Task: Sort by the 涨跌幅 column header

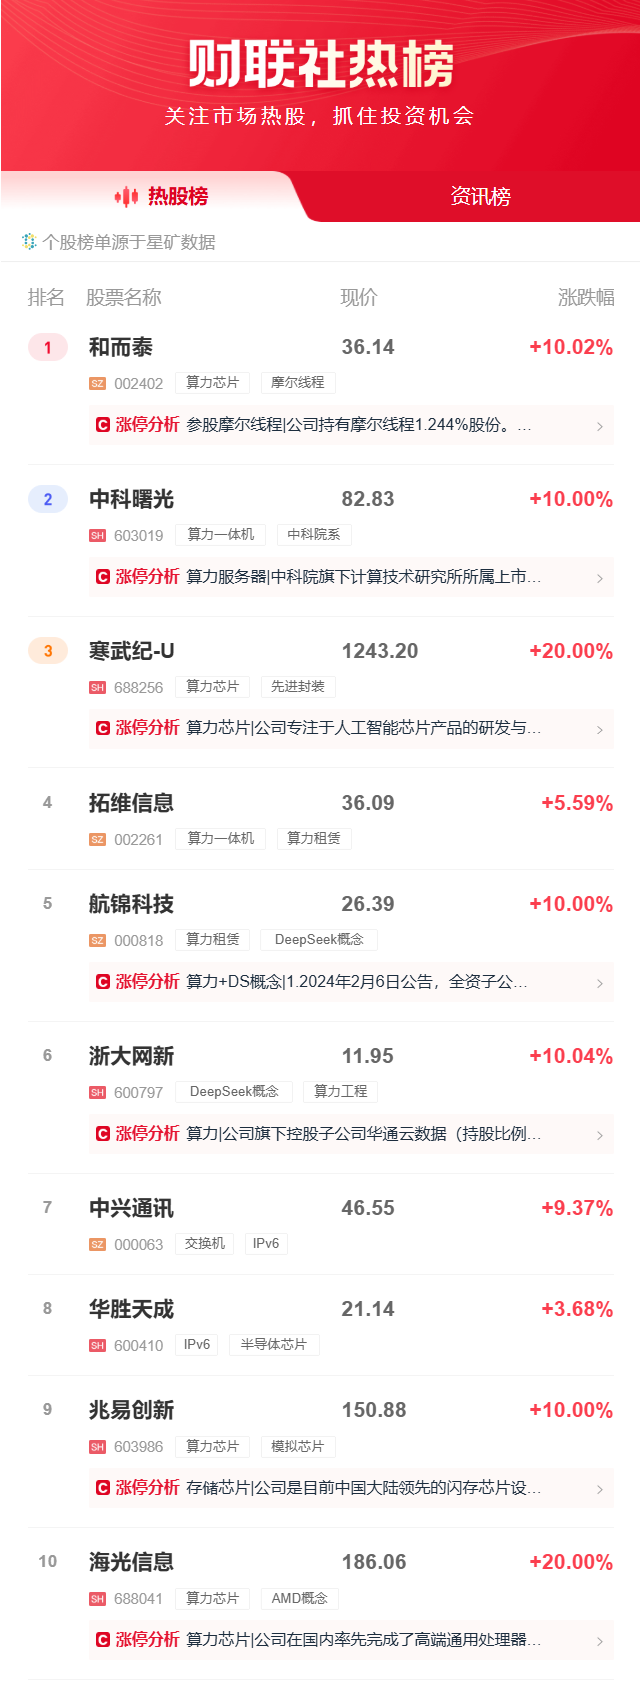Action: 586,298
